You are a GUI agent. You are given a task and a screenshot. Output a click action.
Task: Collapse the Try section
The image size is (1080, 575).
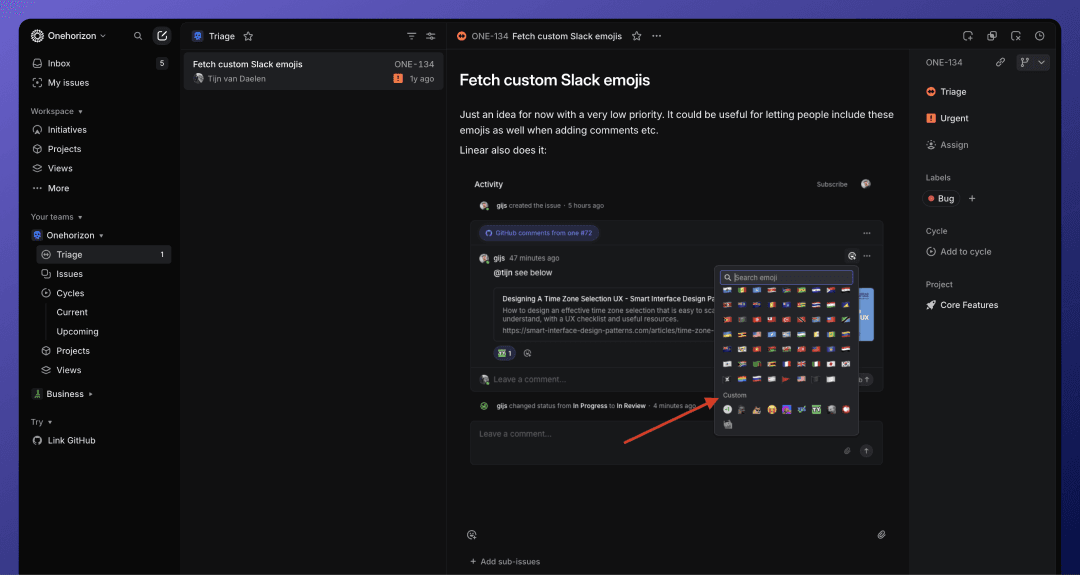pos(41,422)
